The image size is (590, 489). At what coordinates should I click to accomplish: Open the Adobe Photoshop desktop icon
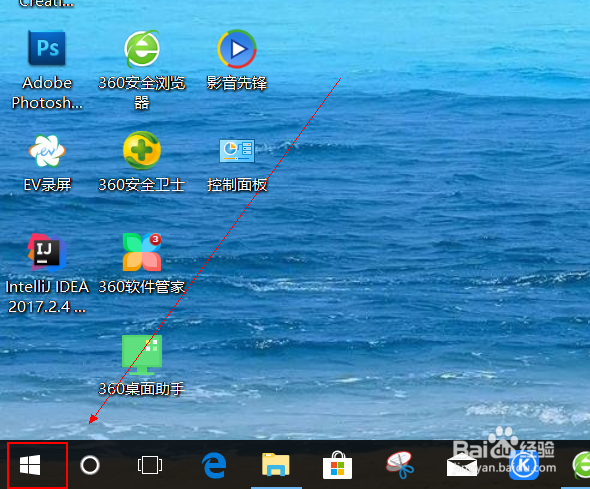[47, 48]
